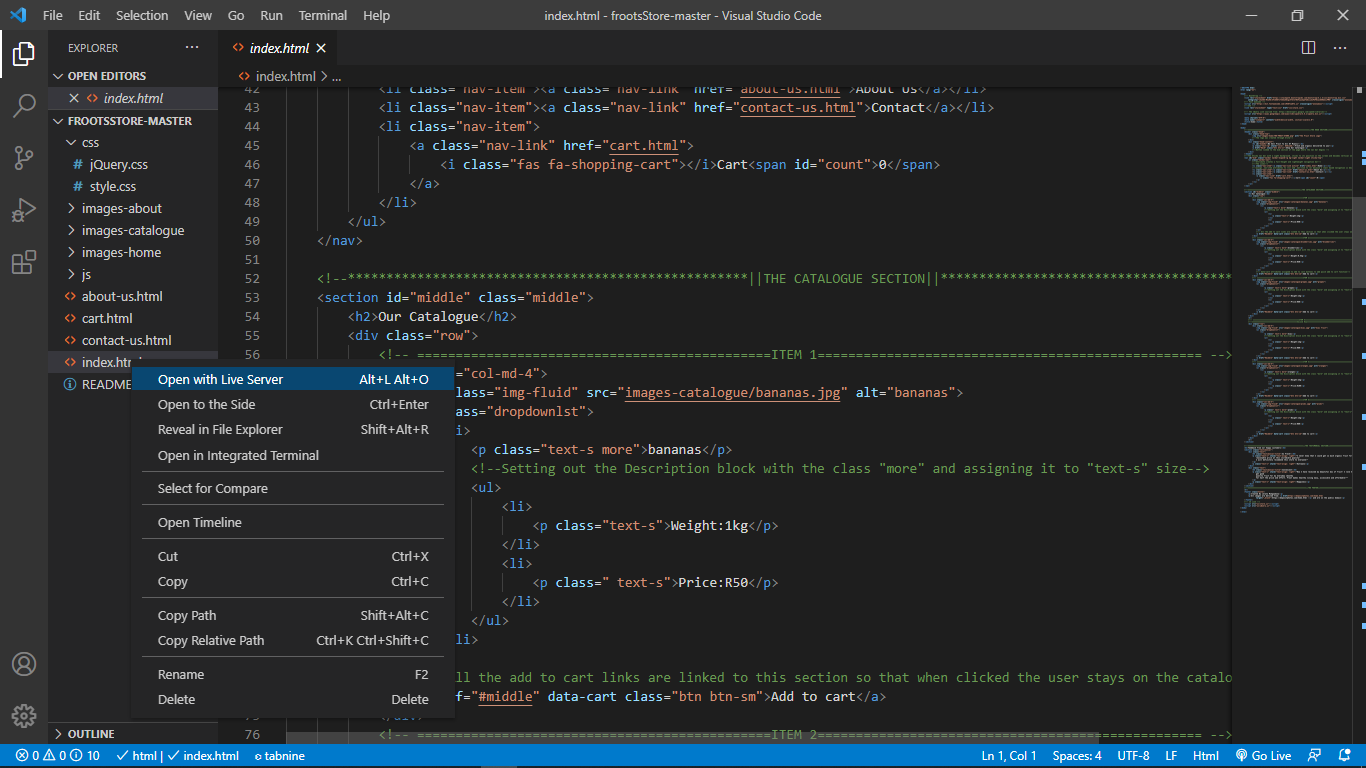Close the index.html editor tab
The width and height of the screenshot is (1366, 768).
pyautogui.click(x=321, y=48)
